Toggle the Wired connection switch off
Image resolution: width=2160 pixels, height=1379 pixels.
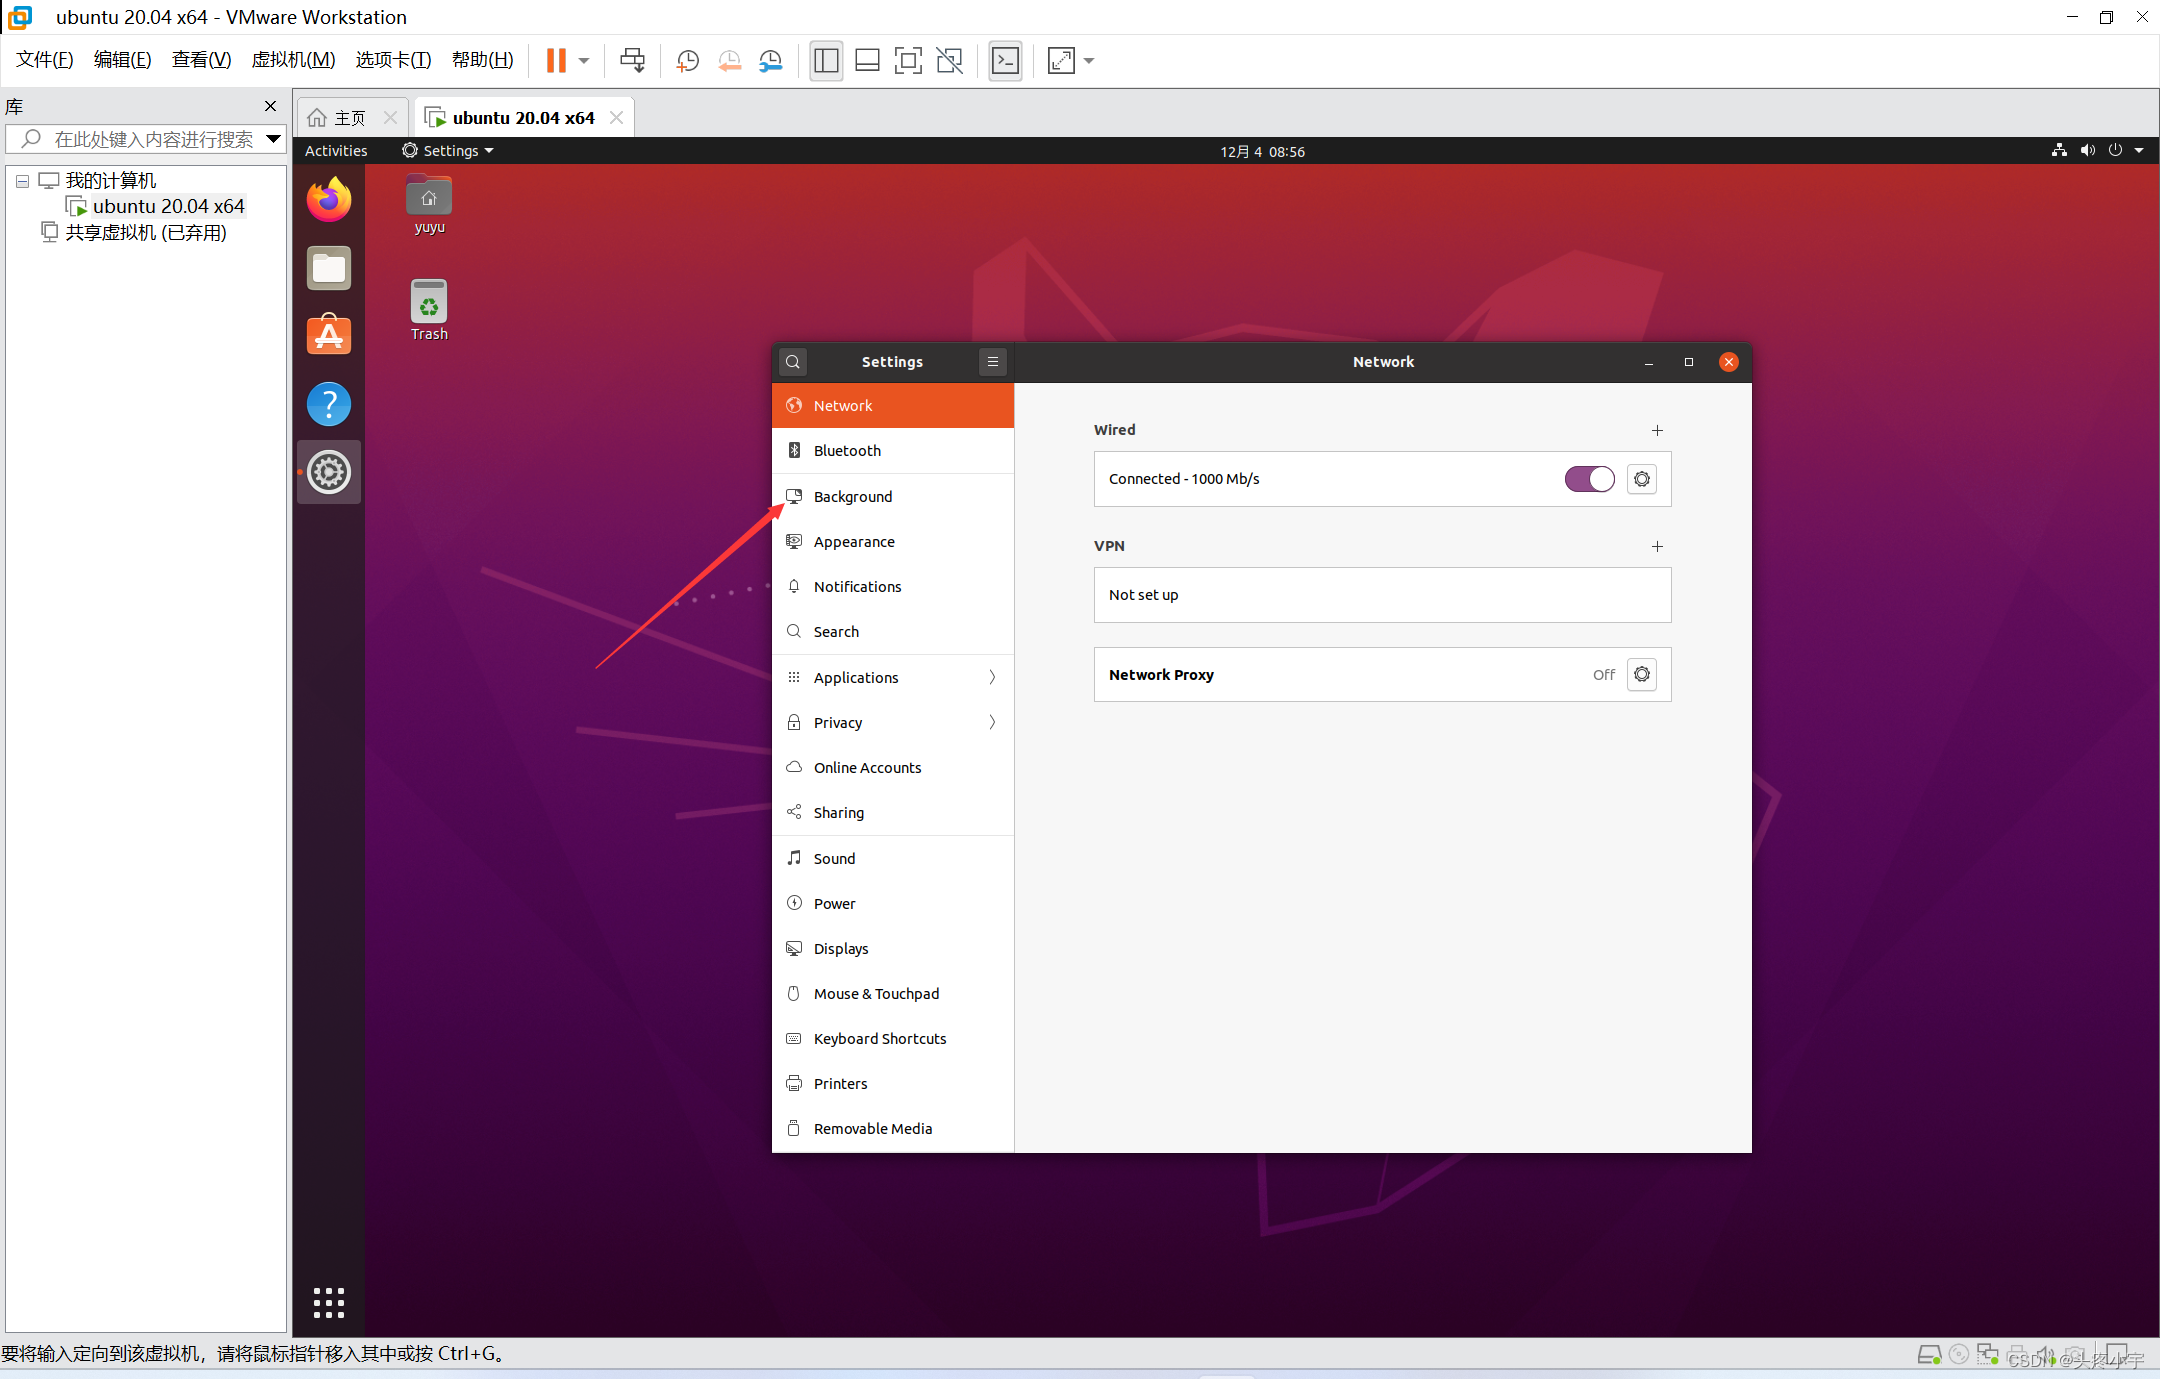[x=1589, y=479]
